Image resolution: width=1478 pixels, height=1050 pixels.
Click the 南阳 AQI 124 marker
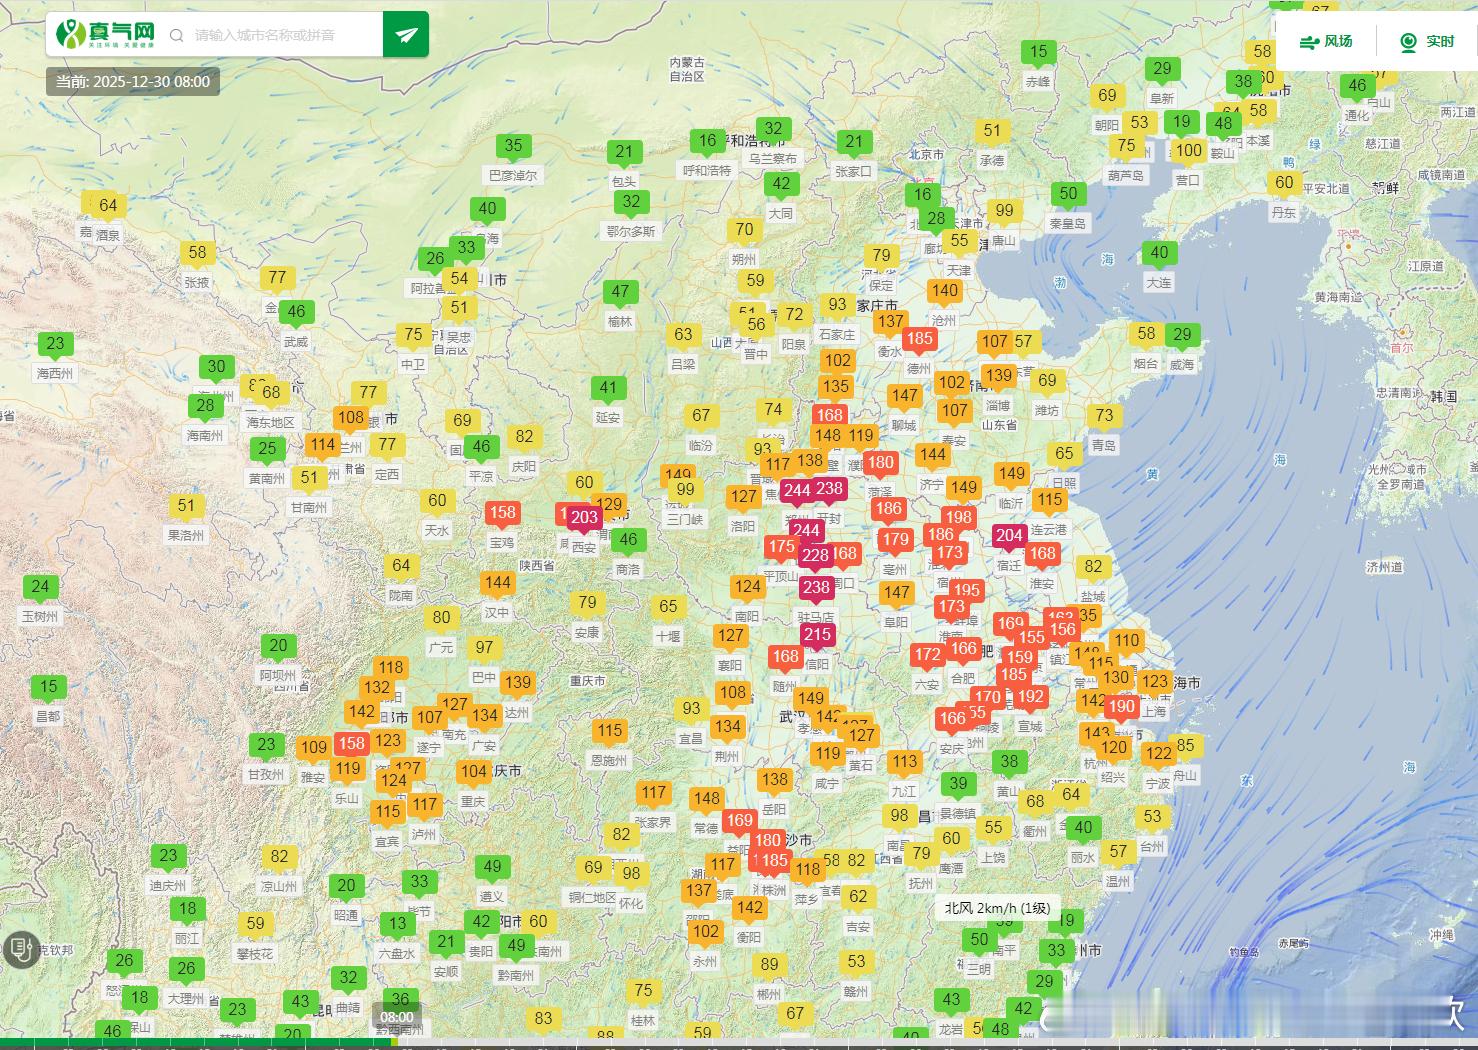click(x=747, y=589)
